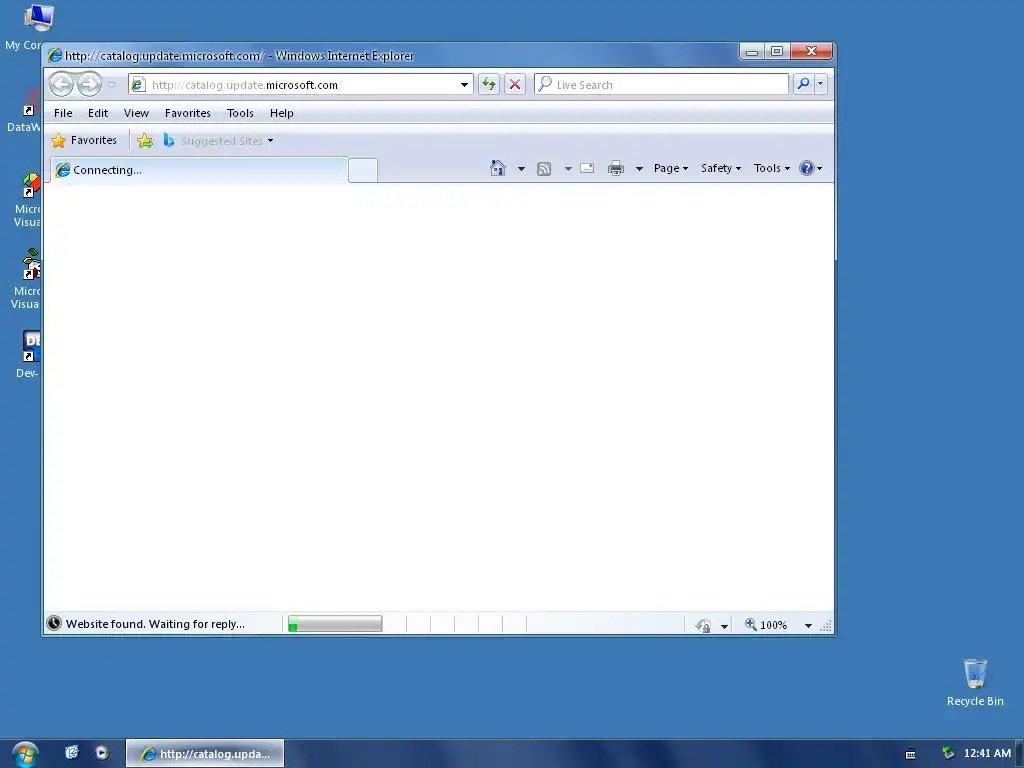Open the Safety command bar menu

721,168
